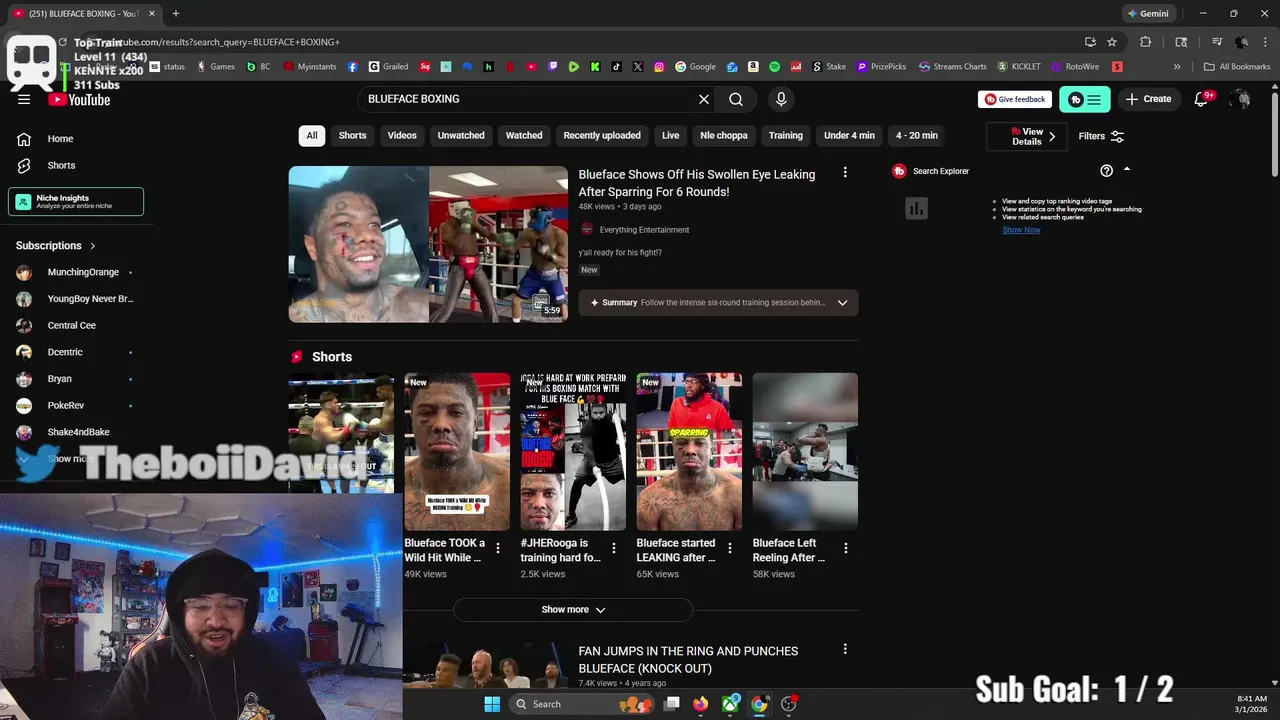Open options for the Swollen Eye video

coord(845,173)
